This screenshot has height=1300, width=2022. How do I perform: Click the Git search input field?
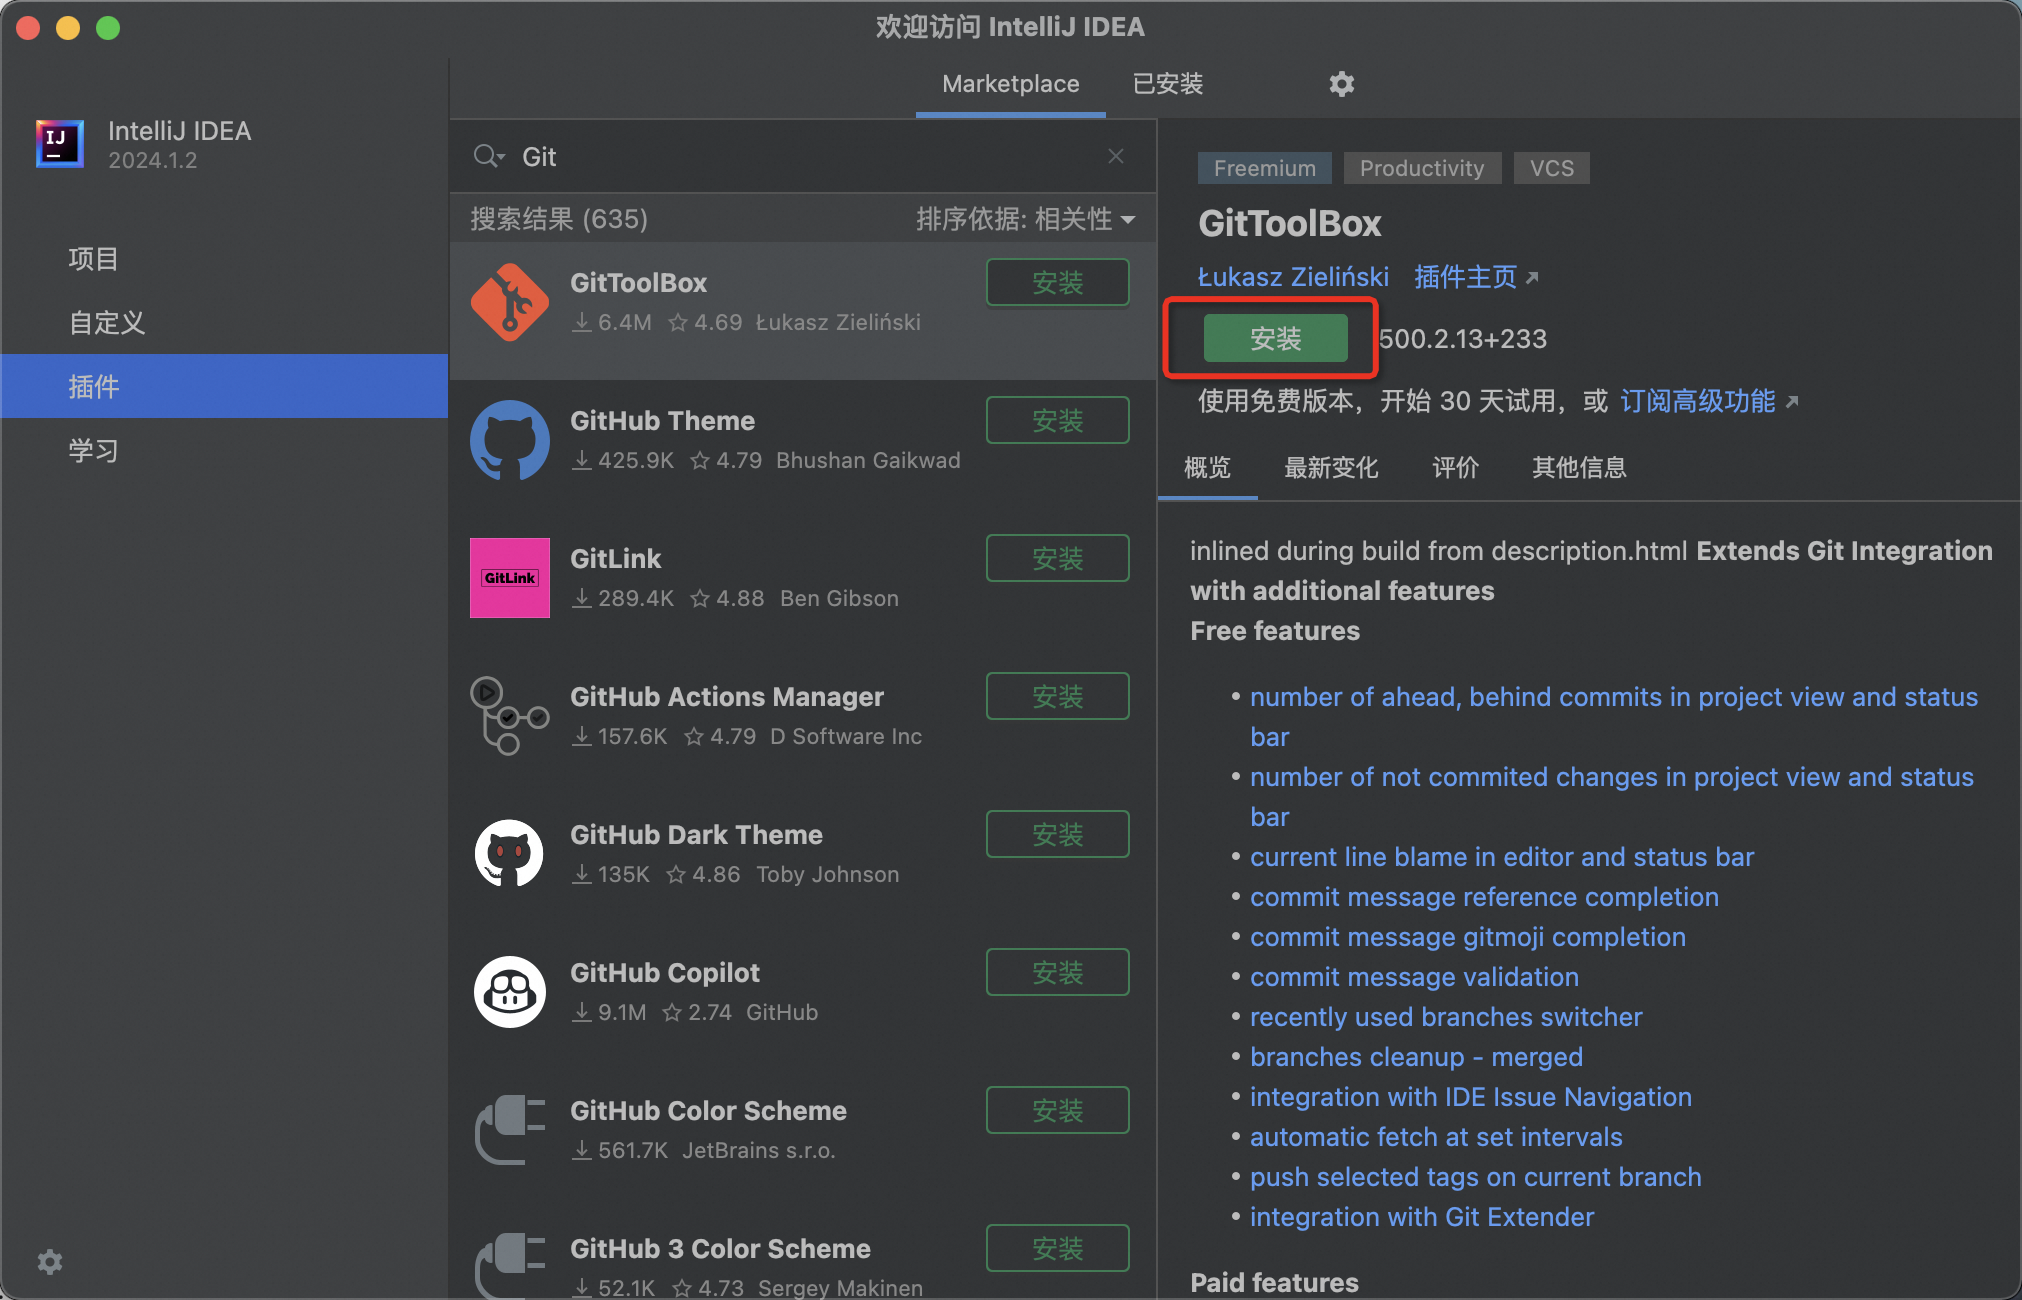click(x=800, y=156)
